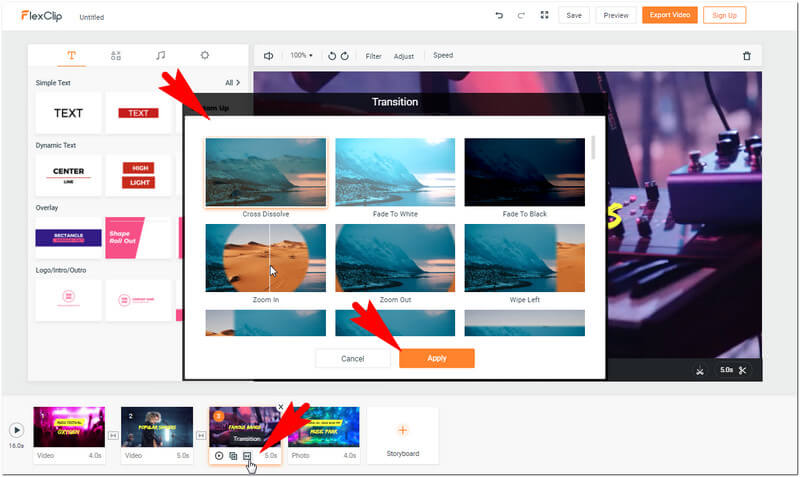Viewport: 800px width, 477px height.
Task: Open the Adjust option
Action: click(404, 56)
